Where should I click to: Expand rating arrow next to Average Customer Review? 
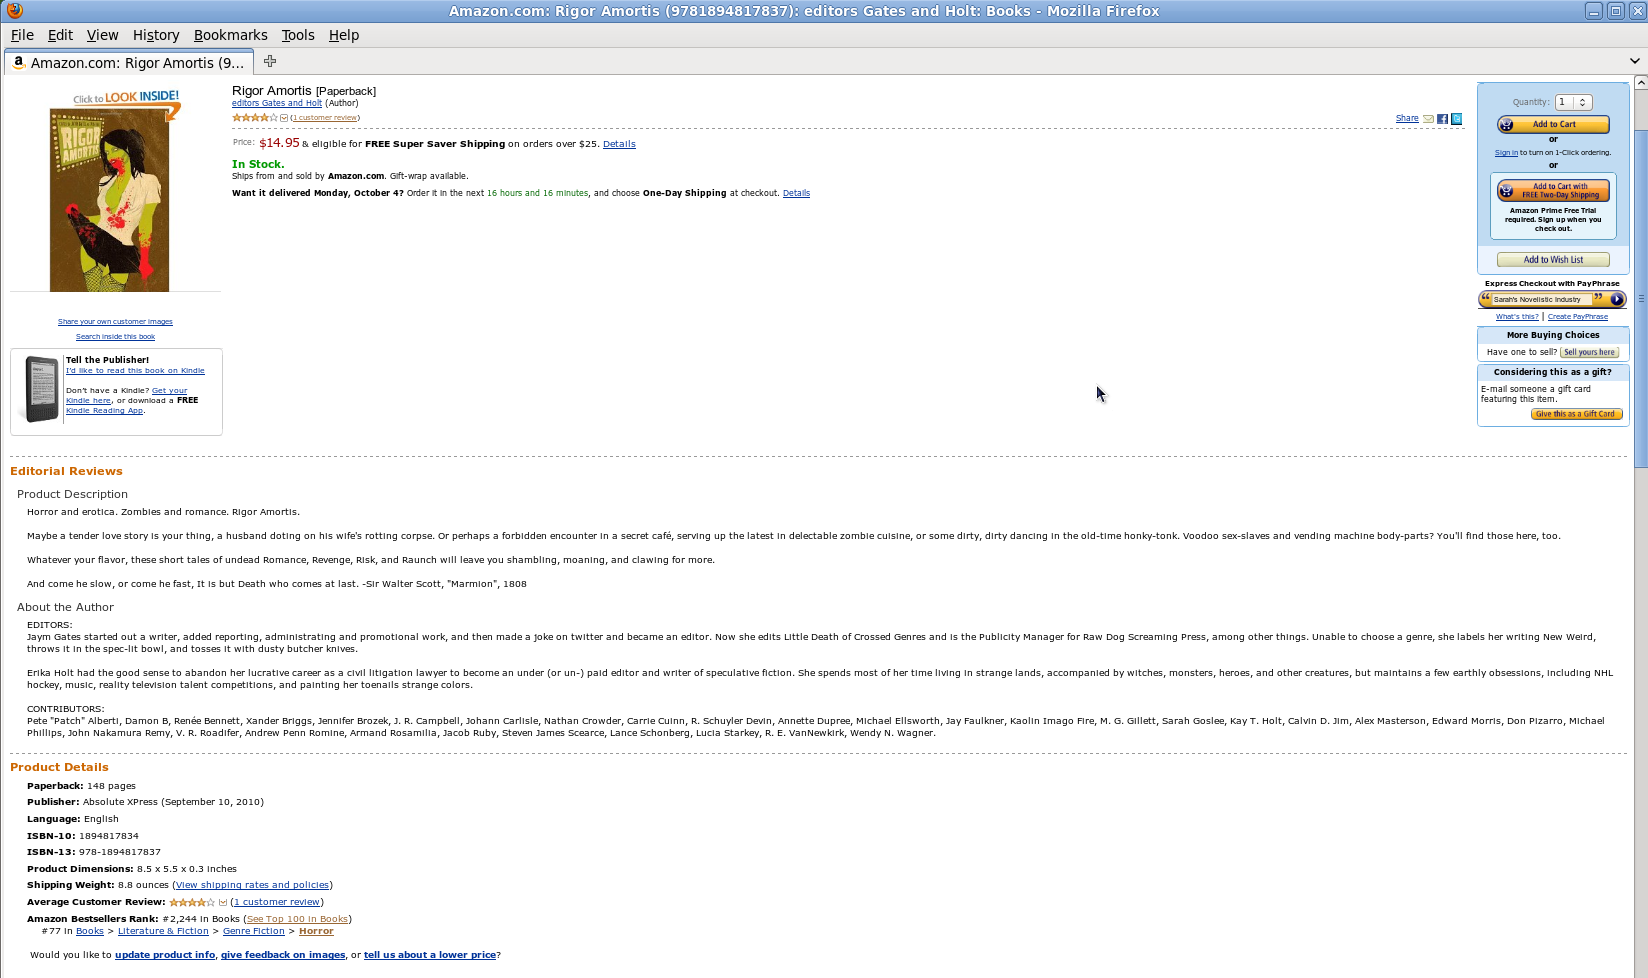coord(222,902)
